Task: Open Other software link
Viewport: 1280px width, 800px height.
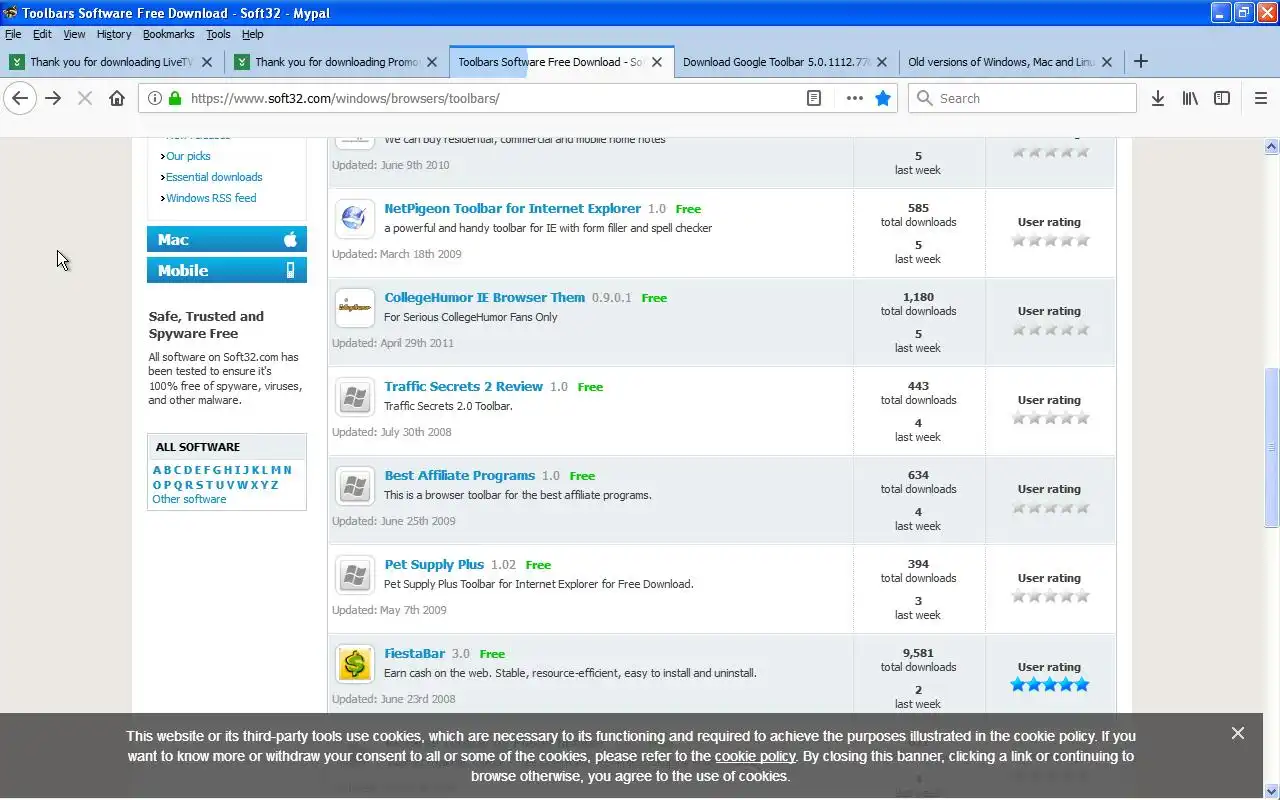Action: (189, 499)
